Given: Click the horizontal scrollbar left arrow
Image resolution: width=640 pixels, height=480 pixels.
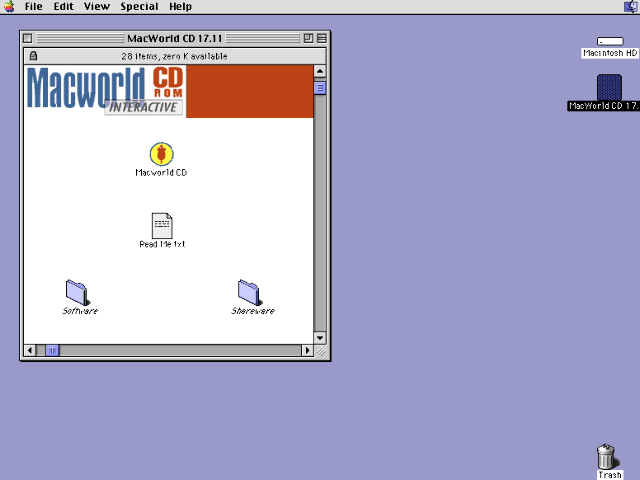Looking at the screenshot, I should (30, 350).
